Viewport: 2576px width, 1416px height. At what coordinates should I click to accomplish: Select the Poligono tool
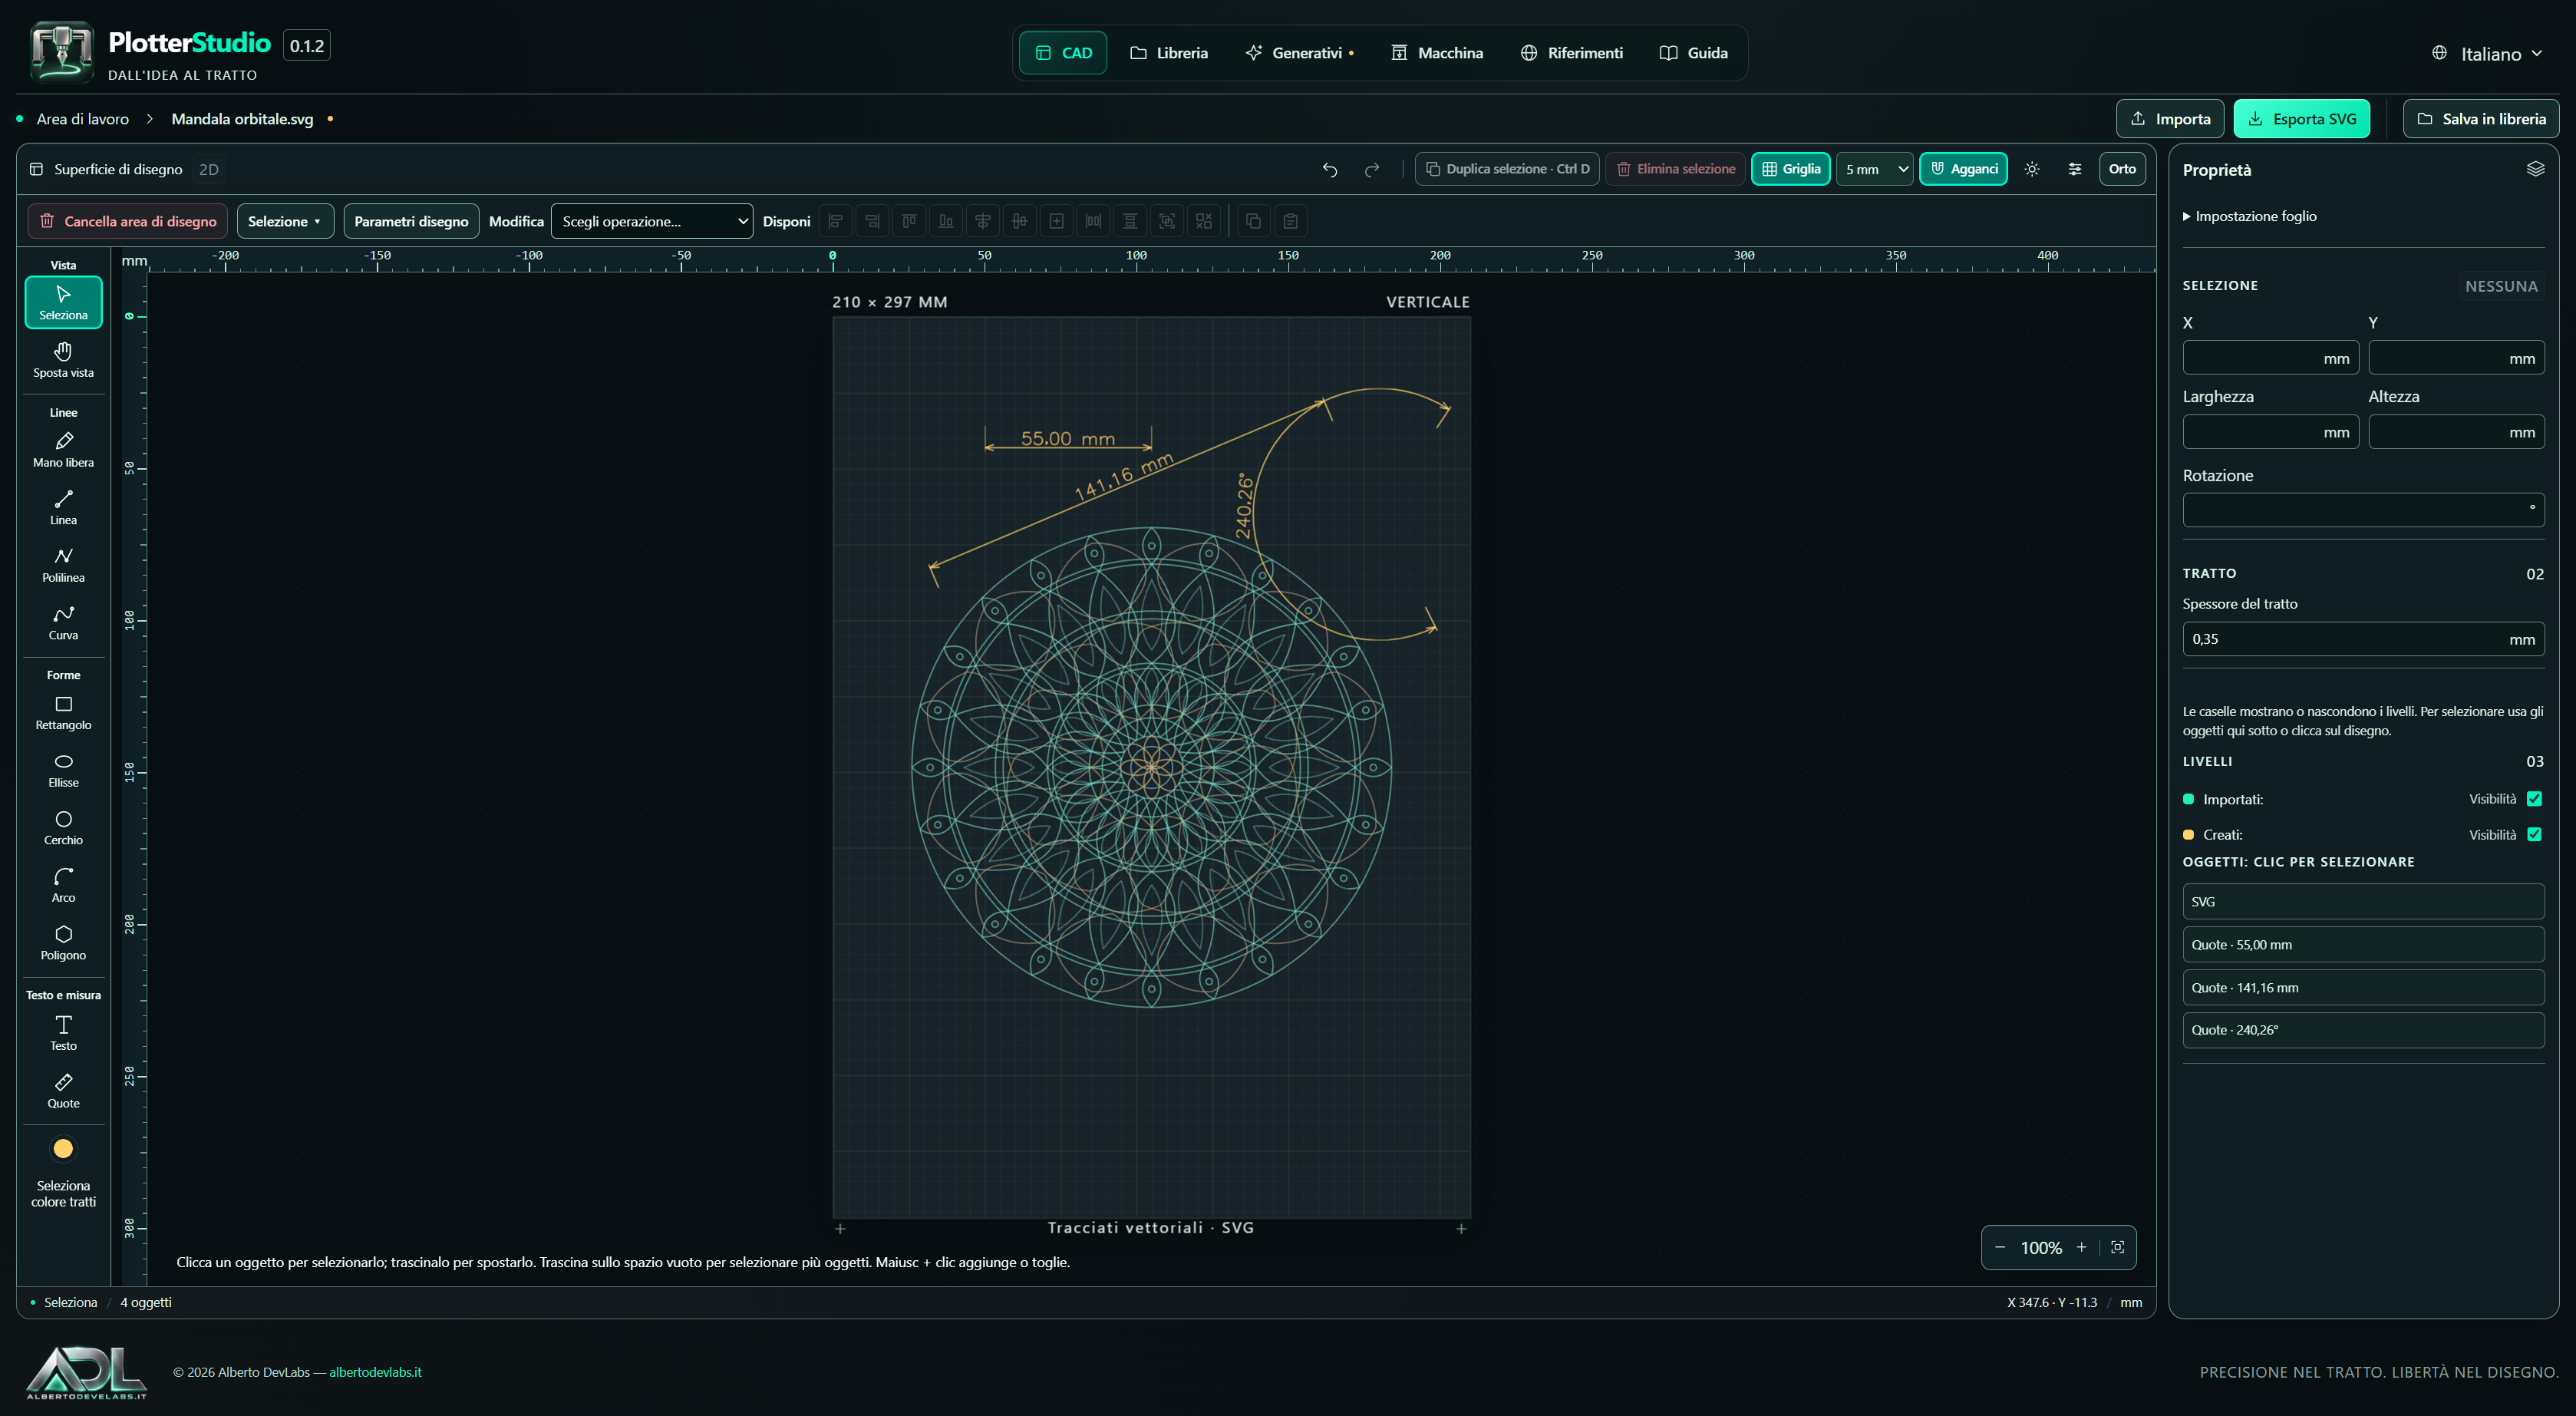point(63,943)
